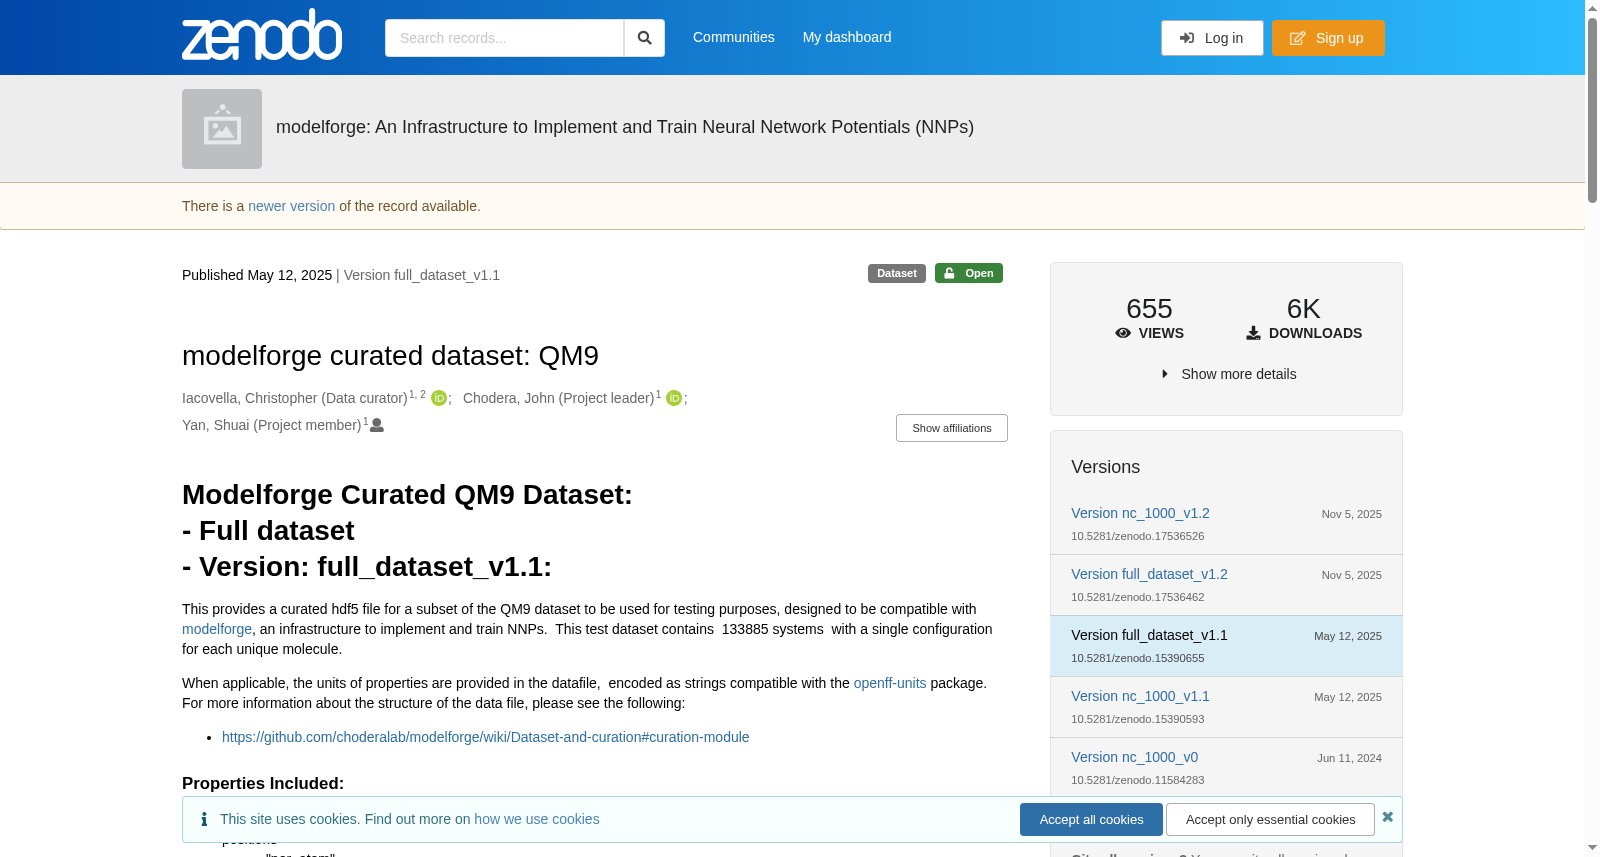Close the cookie banner with the X
Viewport: 1600px width, 857px height.
(x=1388, y=817)
